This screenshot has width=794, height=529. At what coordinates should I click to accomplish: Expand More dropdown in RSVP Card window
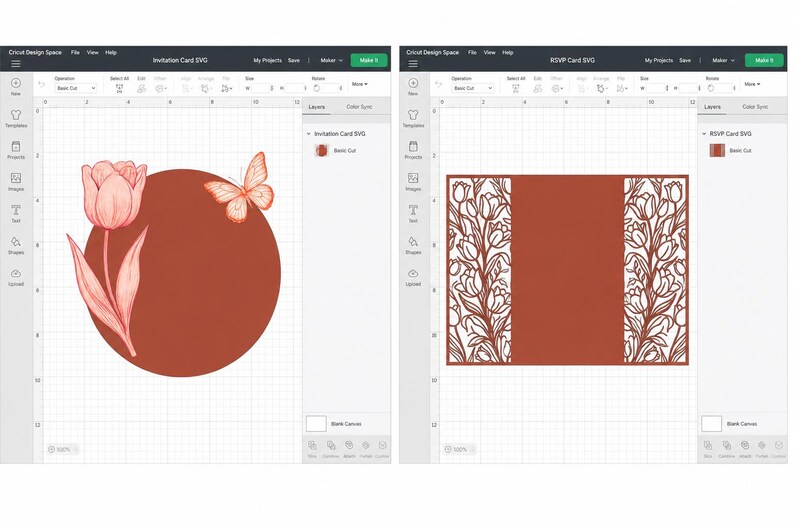pyautogui.click(x=752, y=84)
